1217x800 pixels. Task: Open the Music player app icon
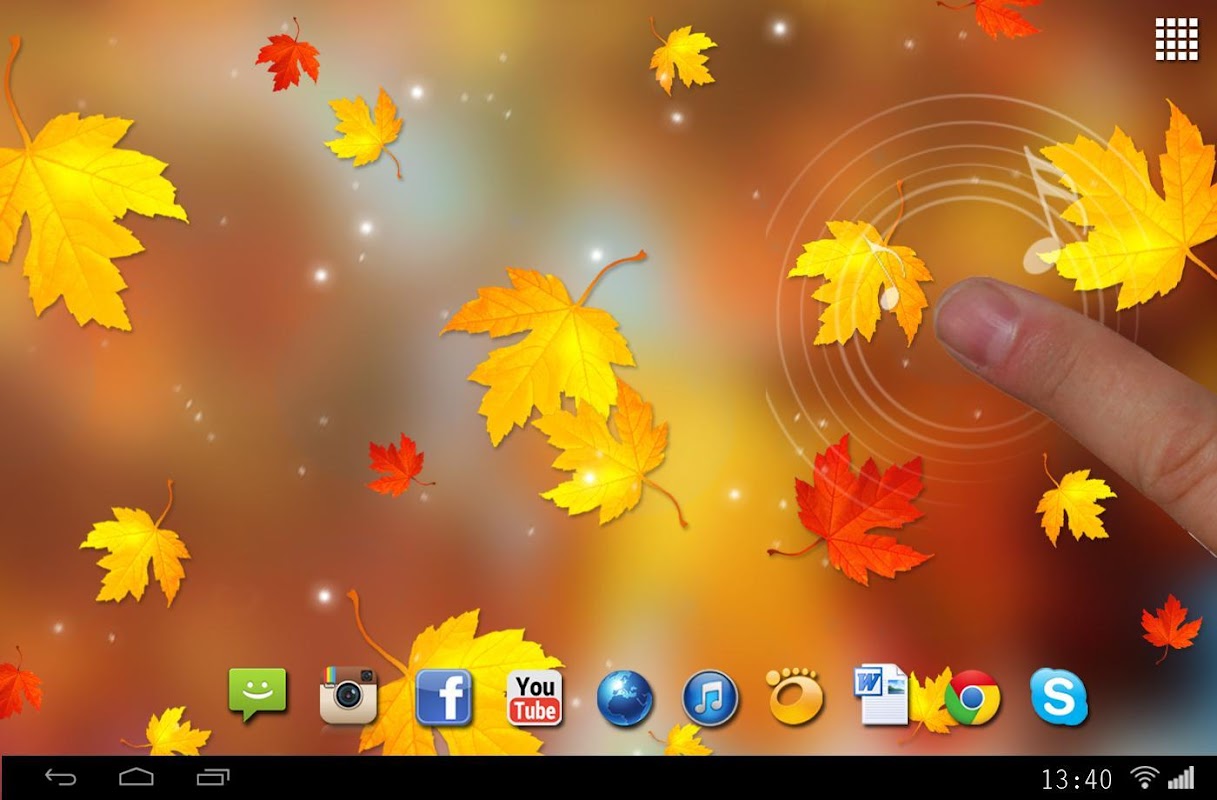(710, 698)
